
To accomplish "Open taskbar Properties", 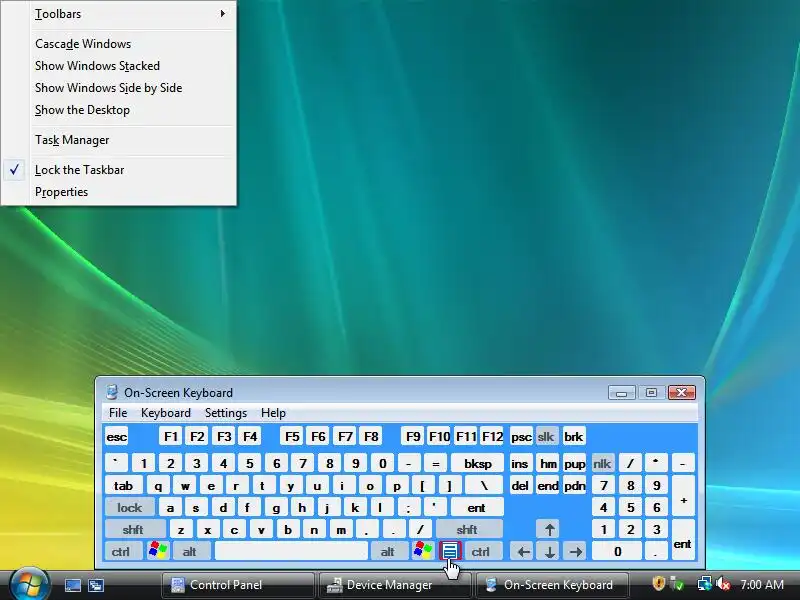I will 119,192.
